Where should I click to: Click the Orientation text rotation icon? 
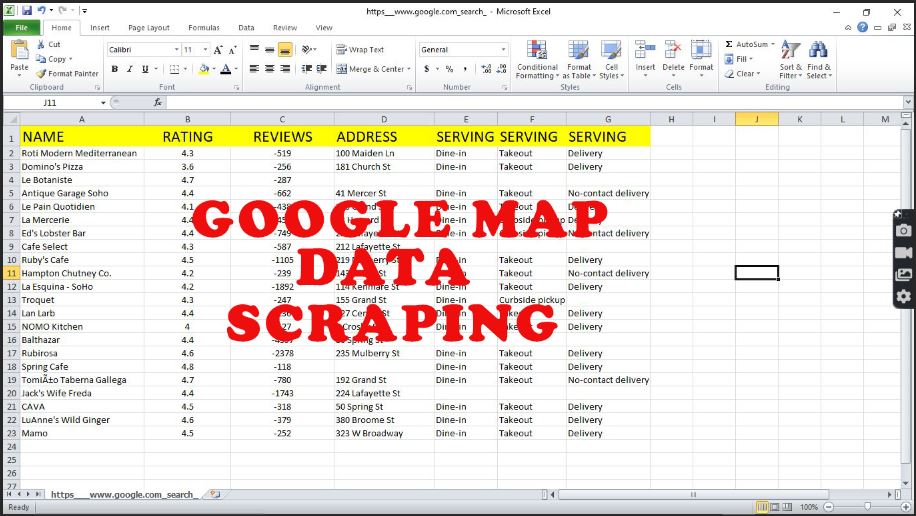307,50
